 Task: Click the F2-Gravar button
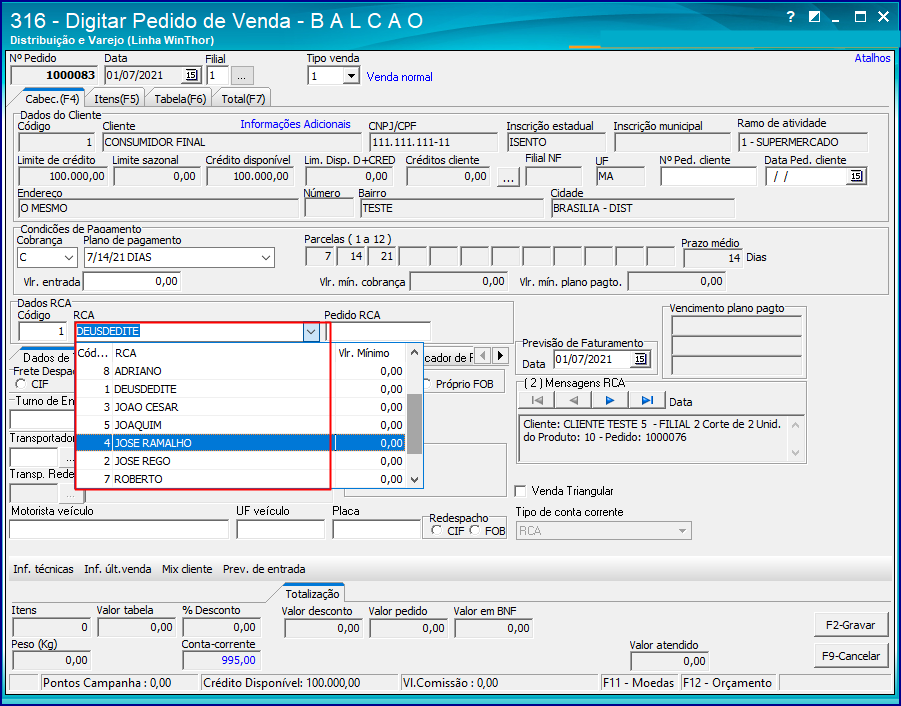tap(850, 625)
